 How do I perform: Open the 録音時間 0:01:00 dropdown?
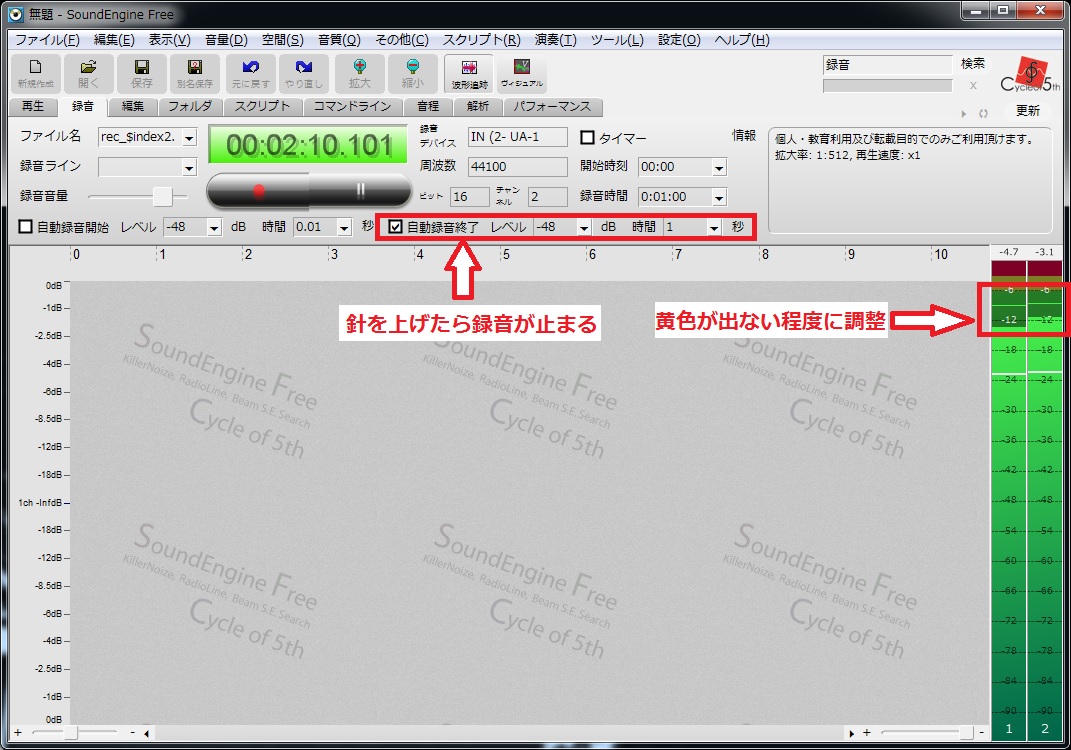pos(719,197)
